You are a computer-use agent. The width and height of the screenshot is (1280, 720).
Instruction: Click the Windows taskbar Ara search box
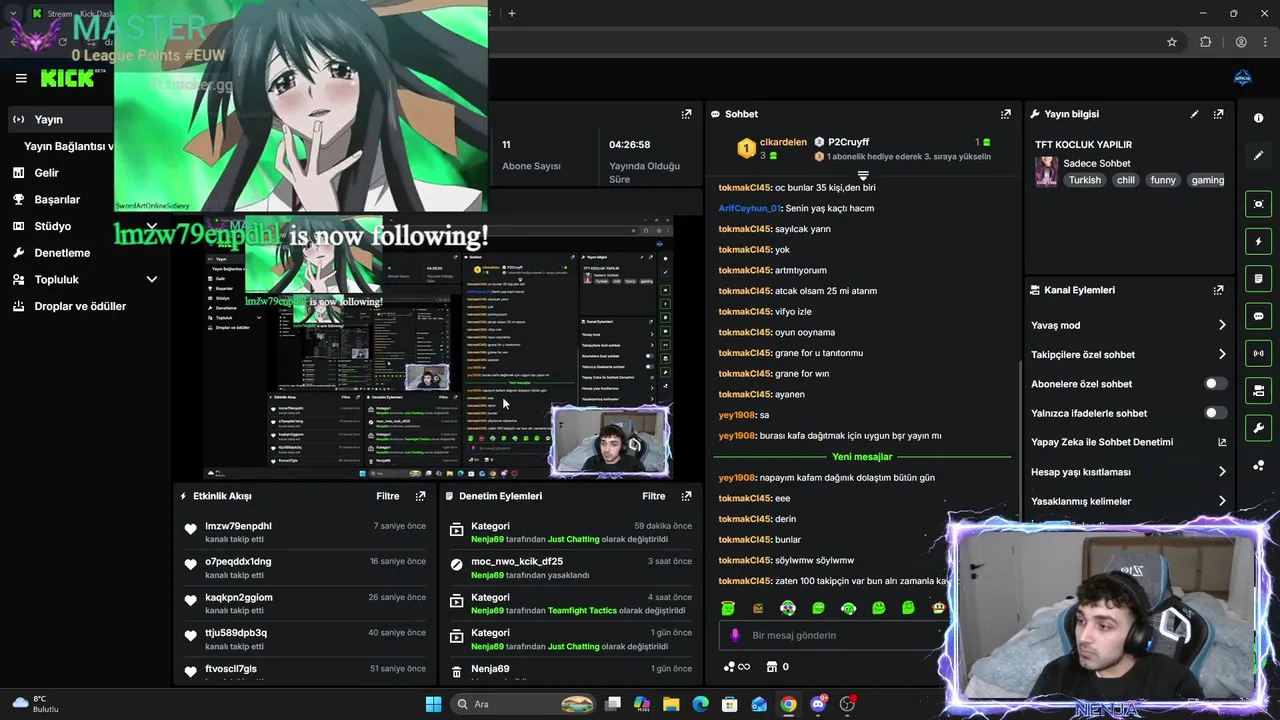point(523,704)
